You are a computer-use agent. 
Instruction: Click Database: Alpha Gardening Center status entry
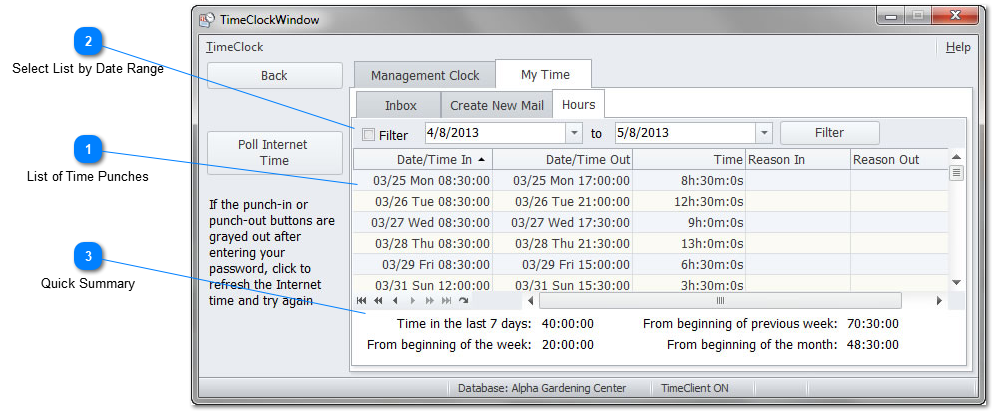coord(542,388)
